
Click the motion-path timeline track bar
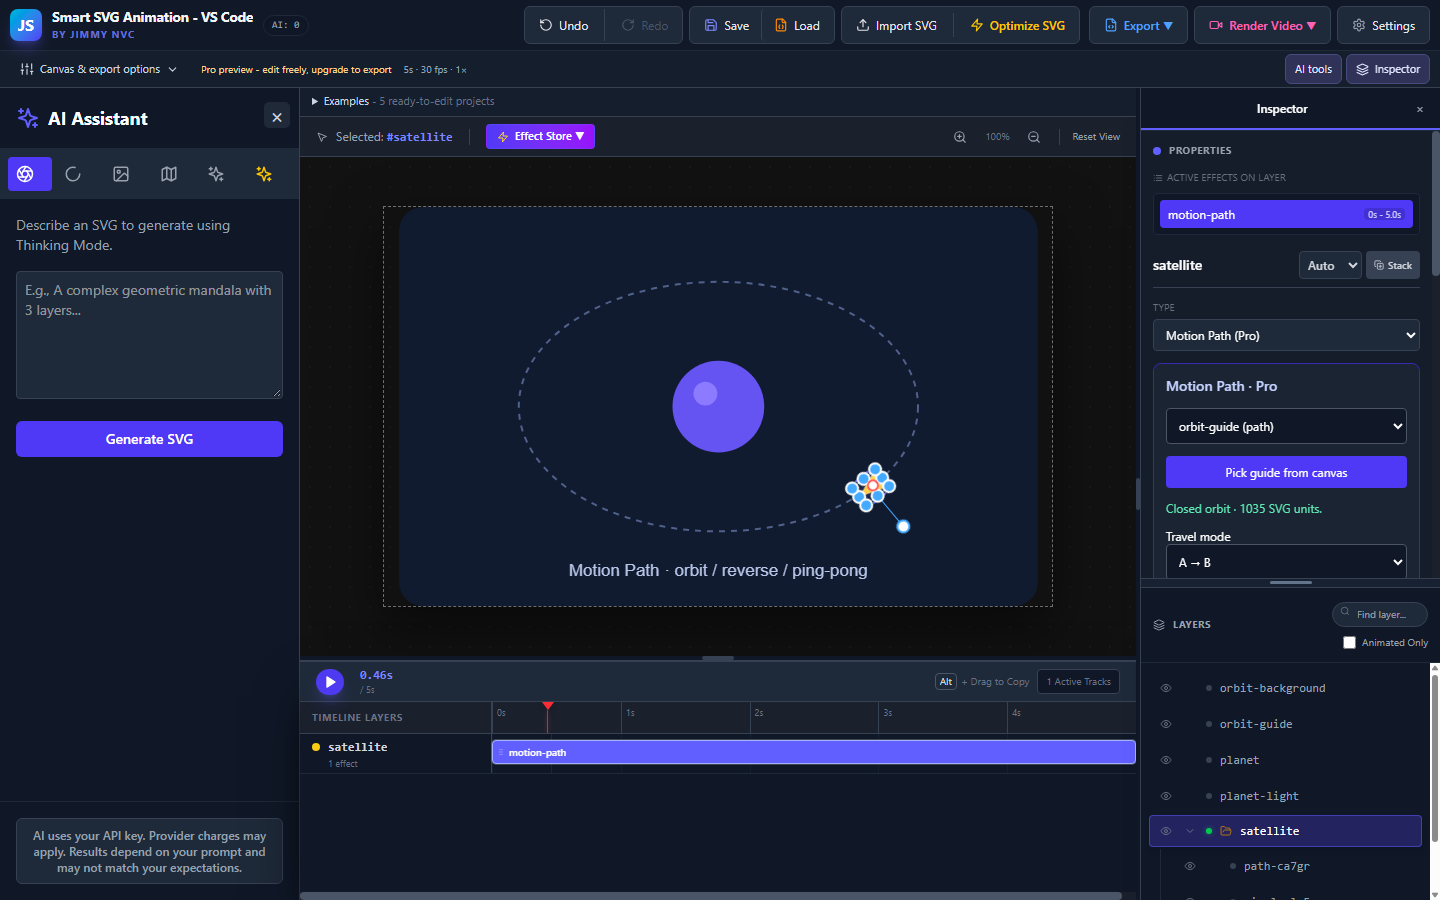click(813, 752)
